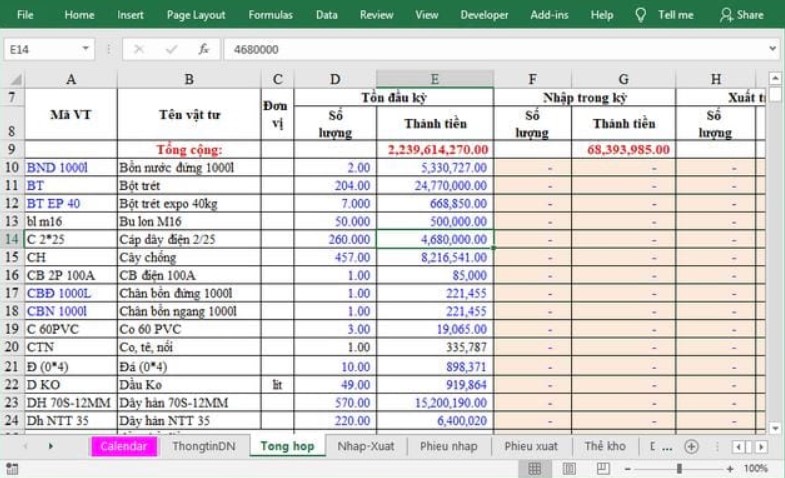Open the Calendar sheet tab
Image resolution: width=785 pixels, height=478 pixels.
pos(124,446)
